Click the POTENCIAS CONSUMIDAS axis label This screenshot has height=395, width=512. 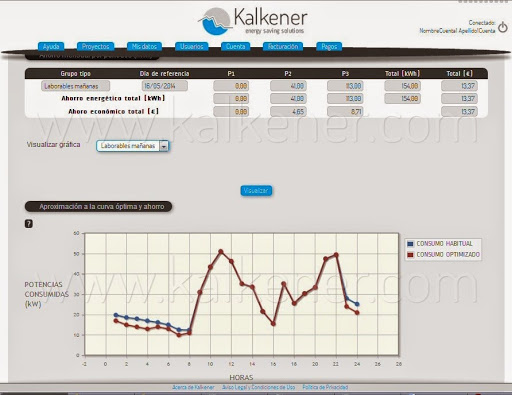[46, 294]
